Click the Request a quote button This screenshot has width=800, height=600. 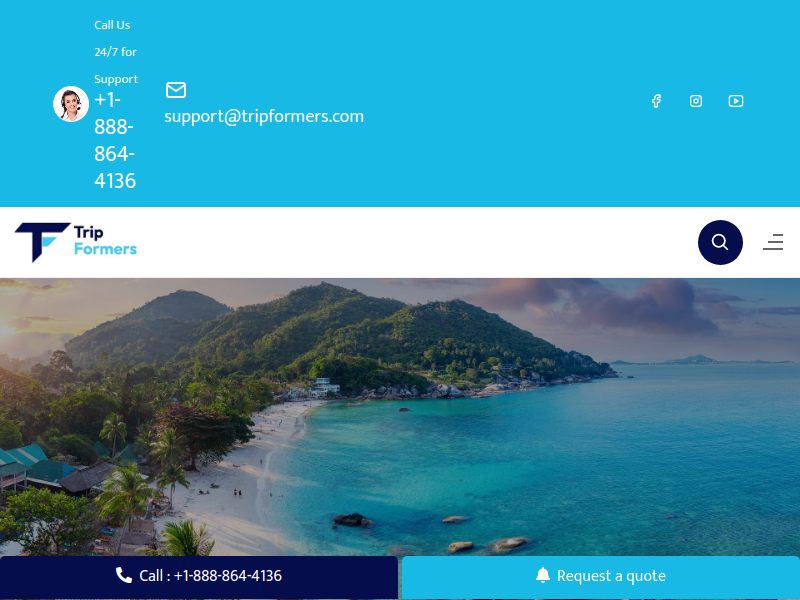click(601, 577)
